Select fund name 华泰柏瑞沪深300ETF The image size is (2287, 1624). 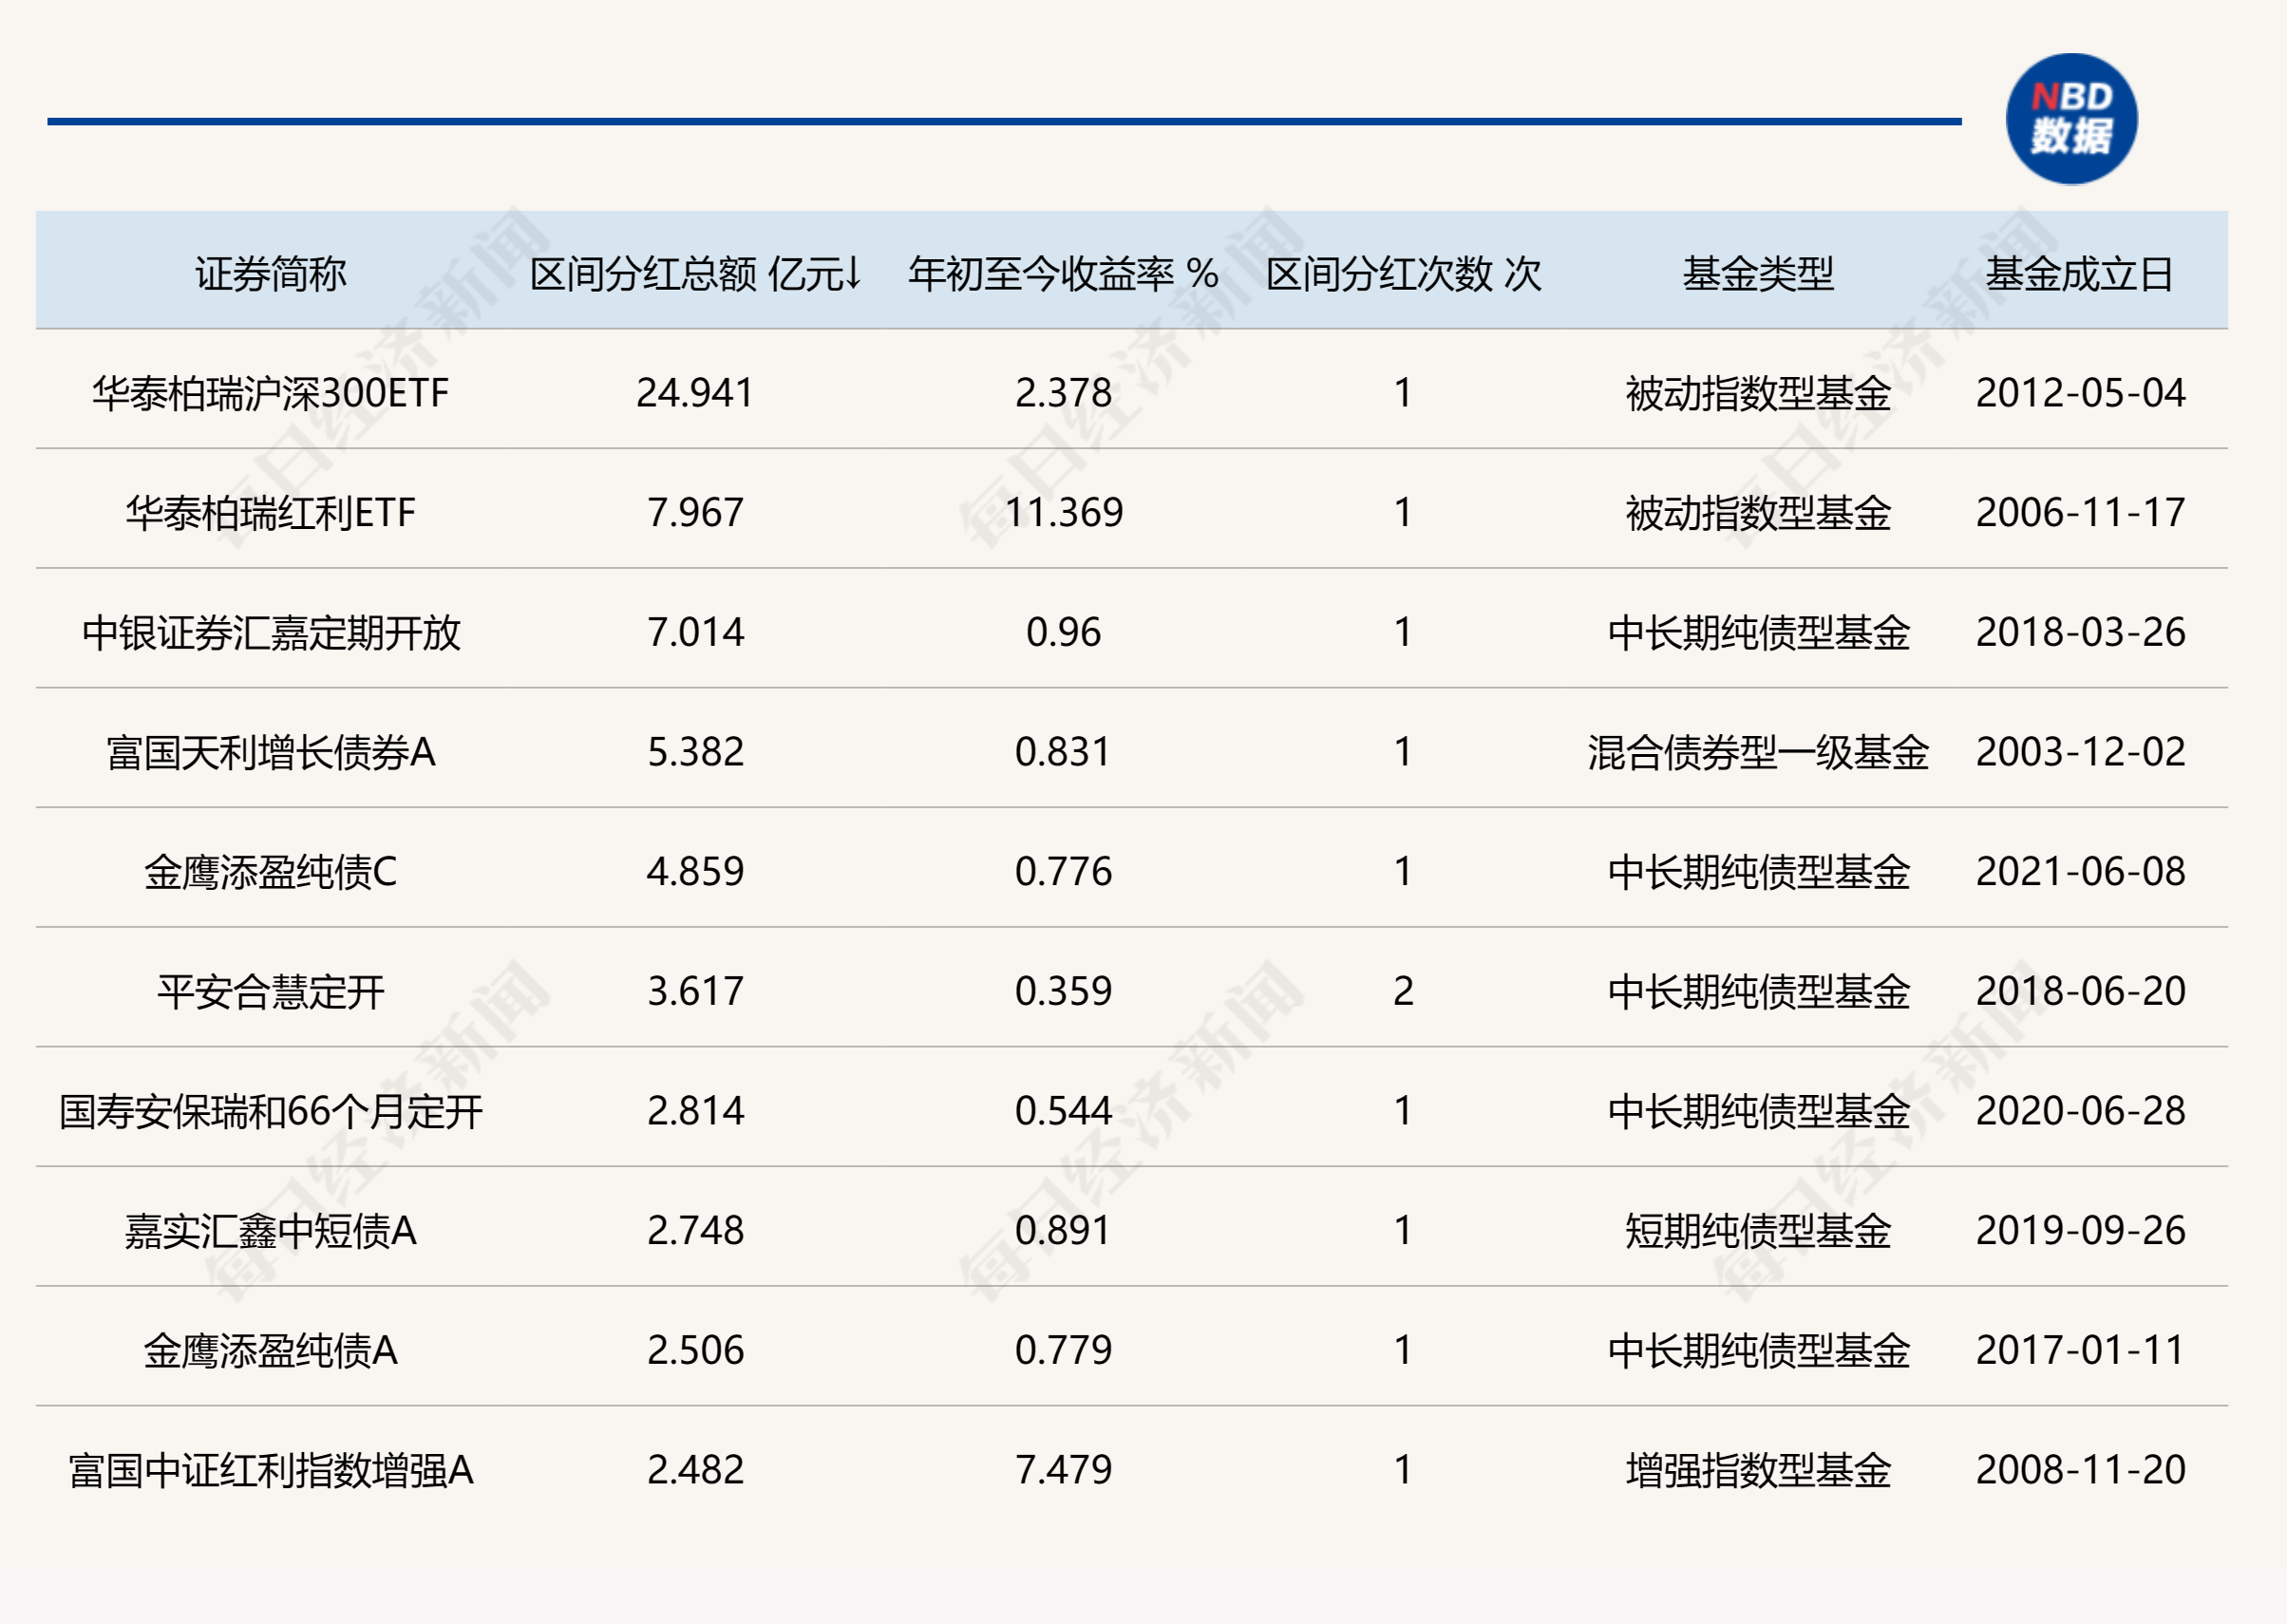pyautogui.click(x=270, y=393)
